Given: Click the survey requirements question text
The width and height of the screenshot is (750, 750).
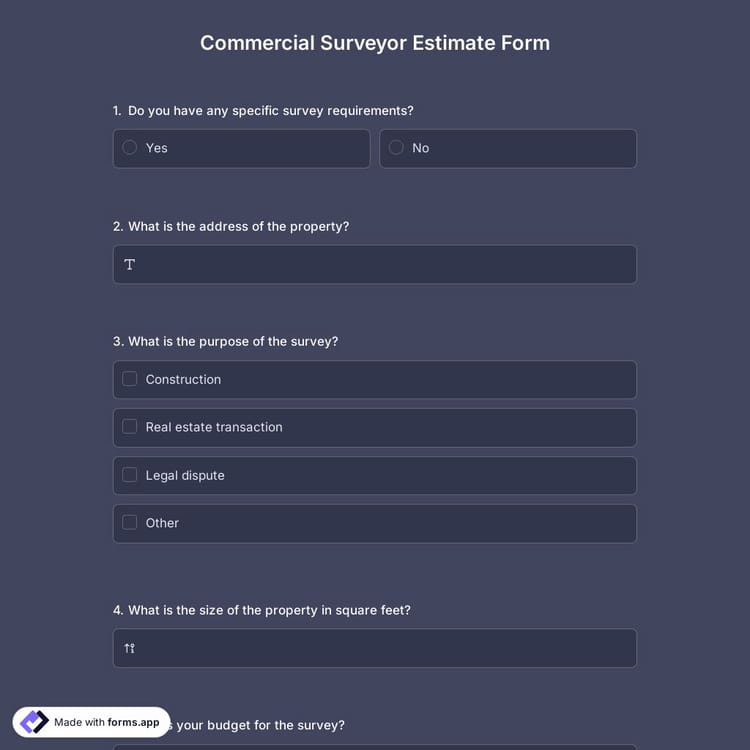Looking at the screenshot, I should coord(270,111).
